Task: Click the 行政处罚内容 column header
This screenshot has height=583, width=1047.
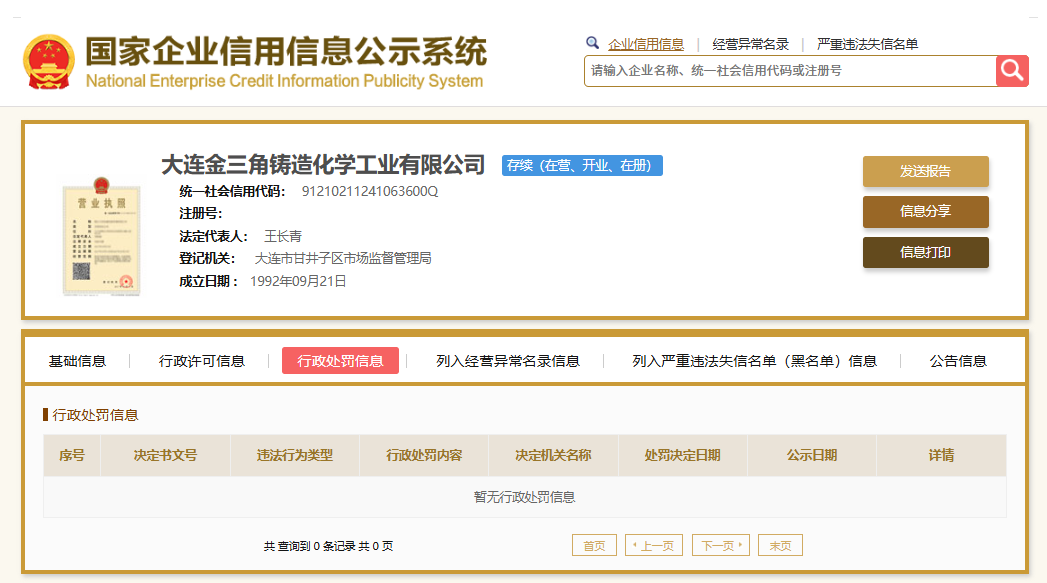Action: point(424,455)
